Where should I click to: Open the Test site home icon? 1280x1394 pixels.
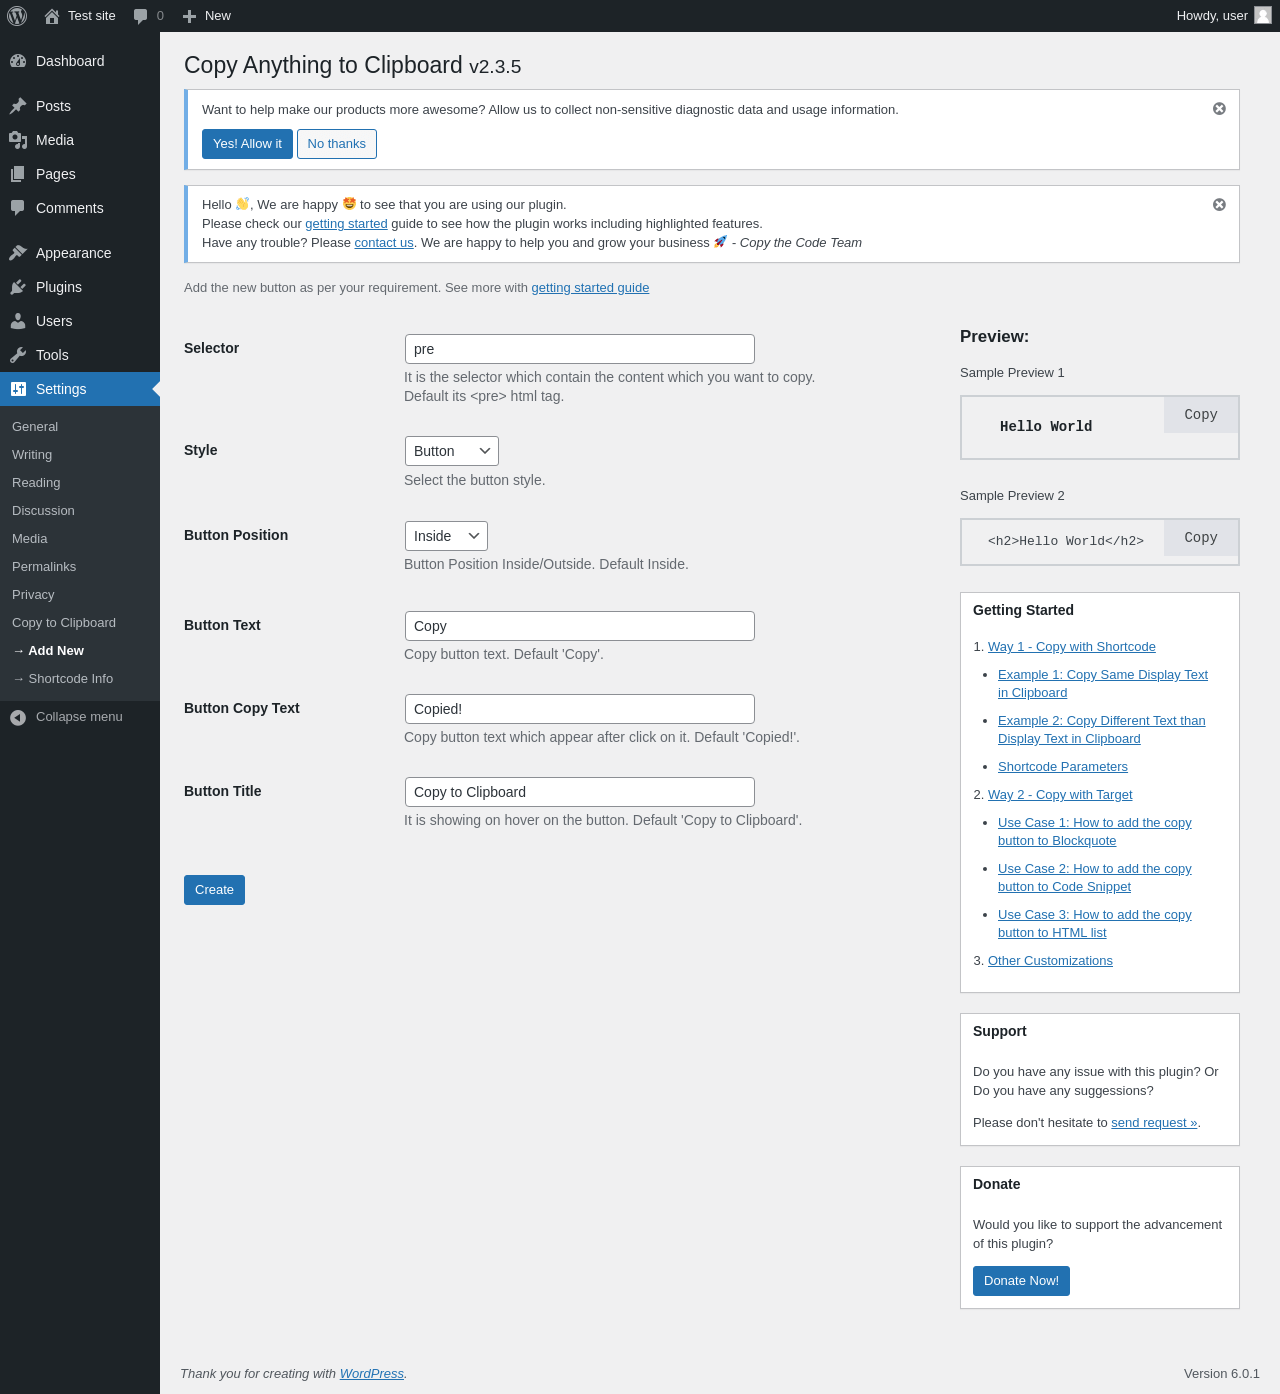click(x=52, y=16)
